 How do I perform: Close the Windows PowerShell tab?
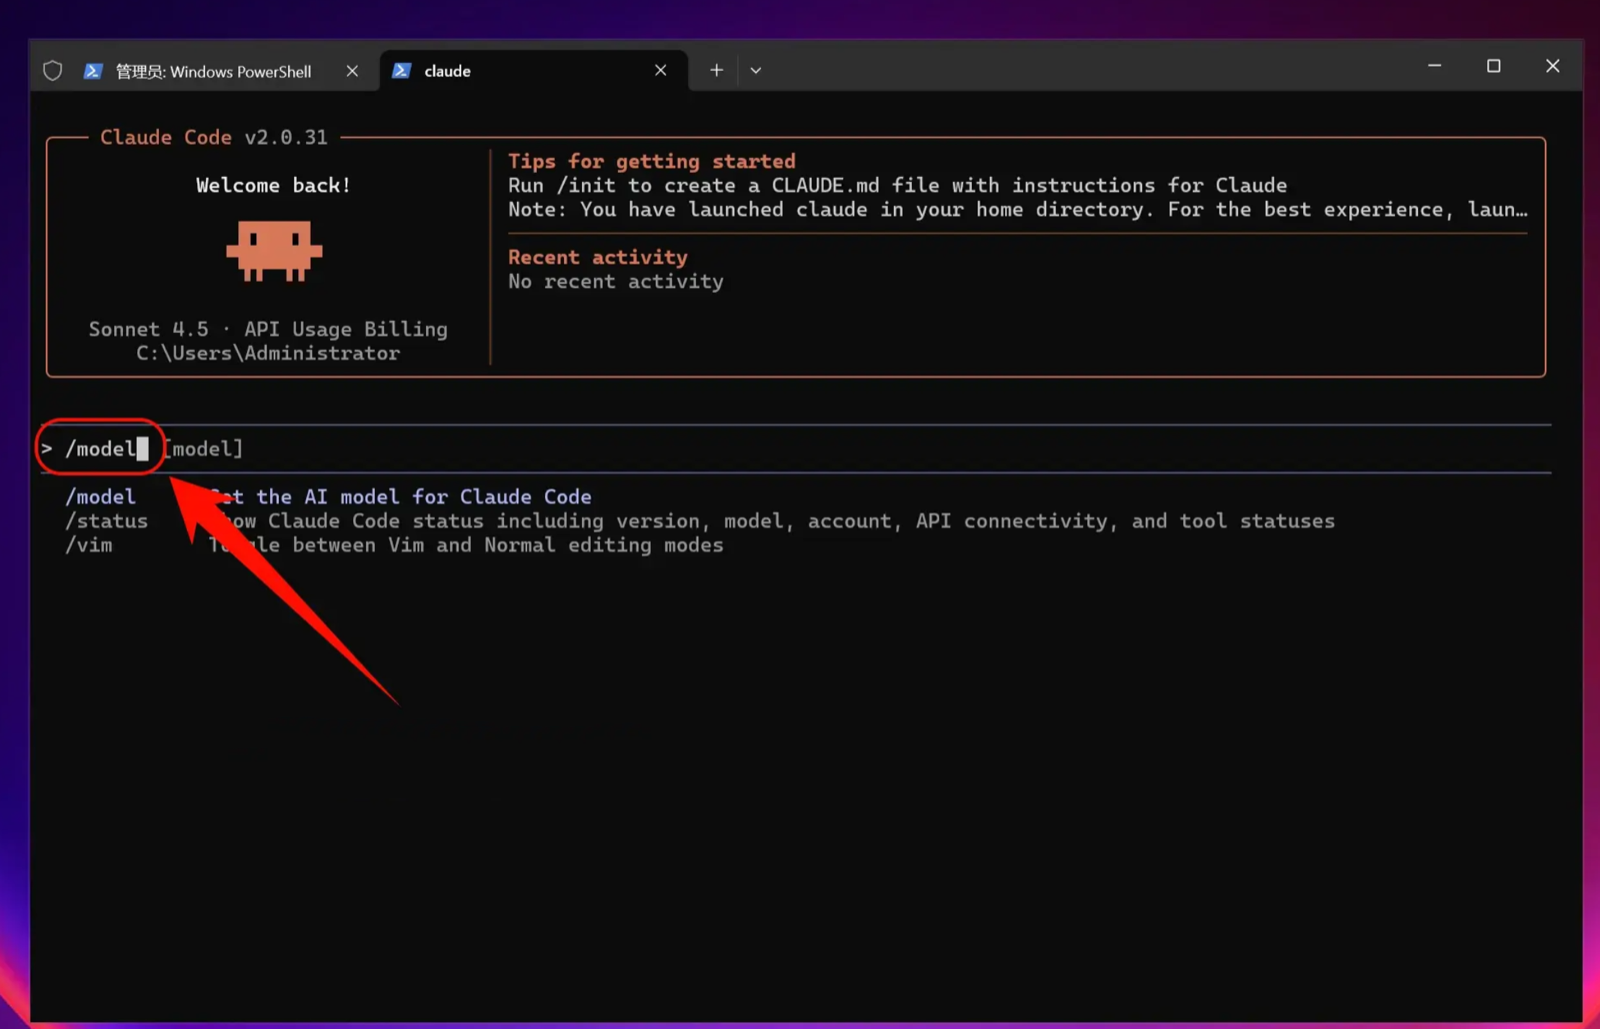[352, 71]
